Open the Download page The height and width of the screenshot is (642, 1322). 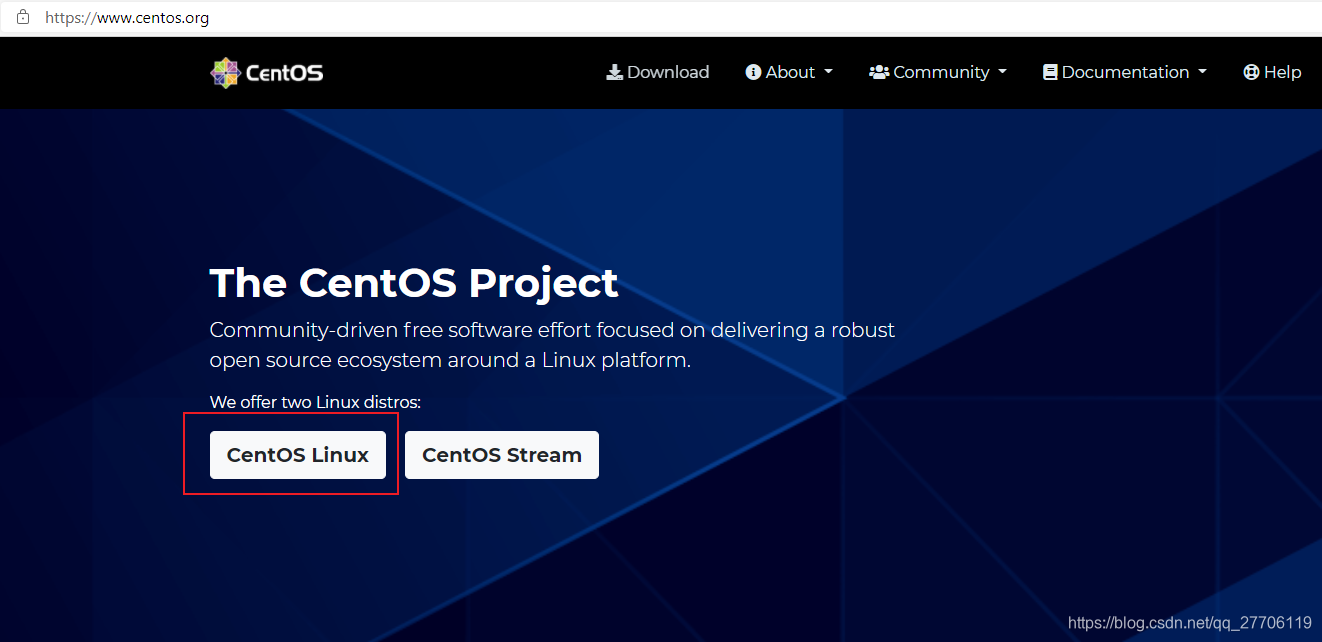(x=658, y=72)
